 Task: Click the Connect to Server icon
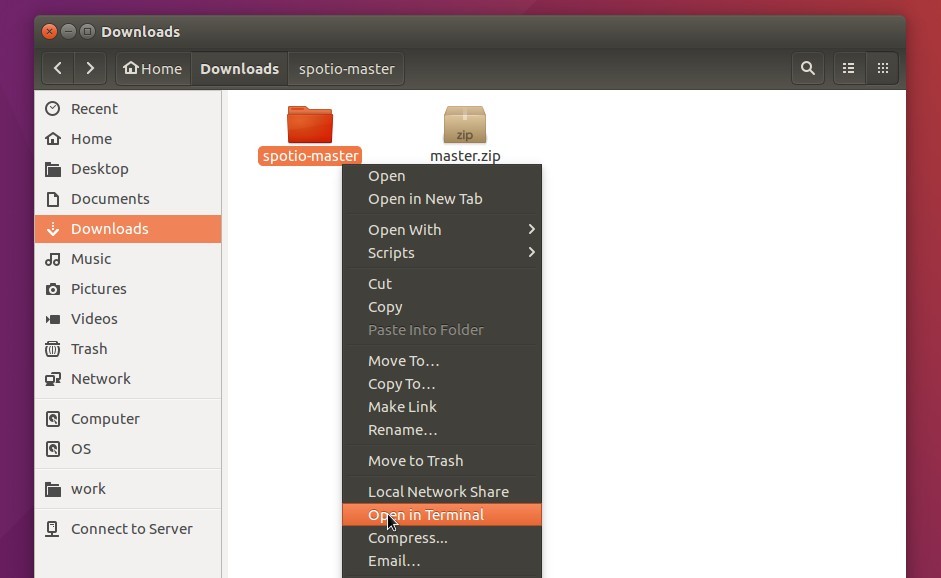(x=53, y=529)
